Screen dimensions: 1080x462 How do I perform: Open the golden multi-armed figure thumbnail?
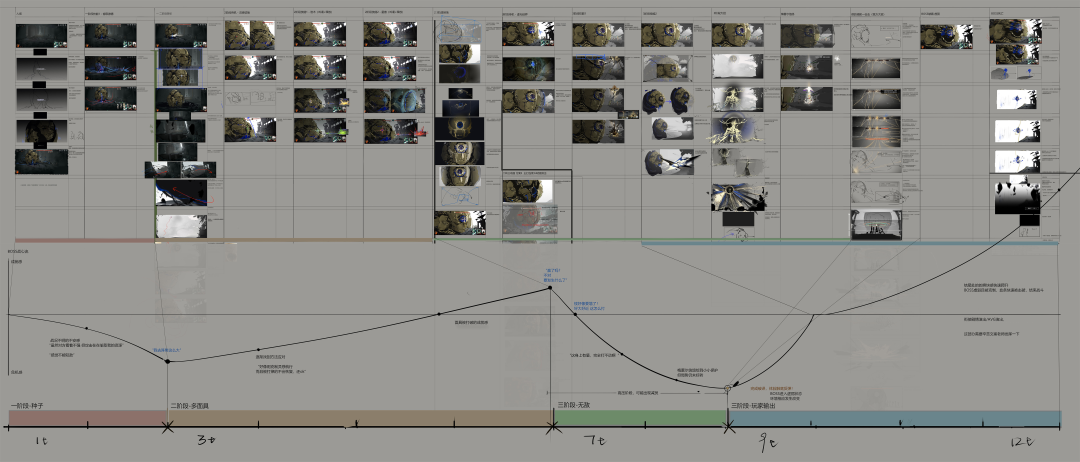tap(737, 130)
